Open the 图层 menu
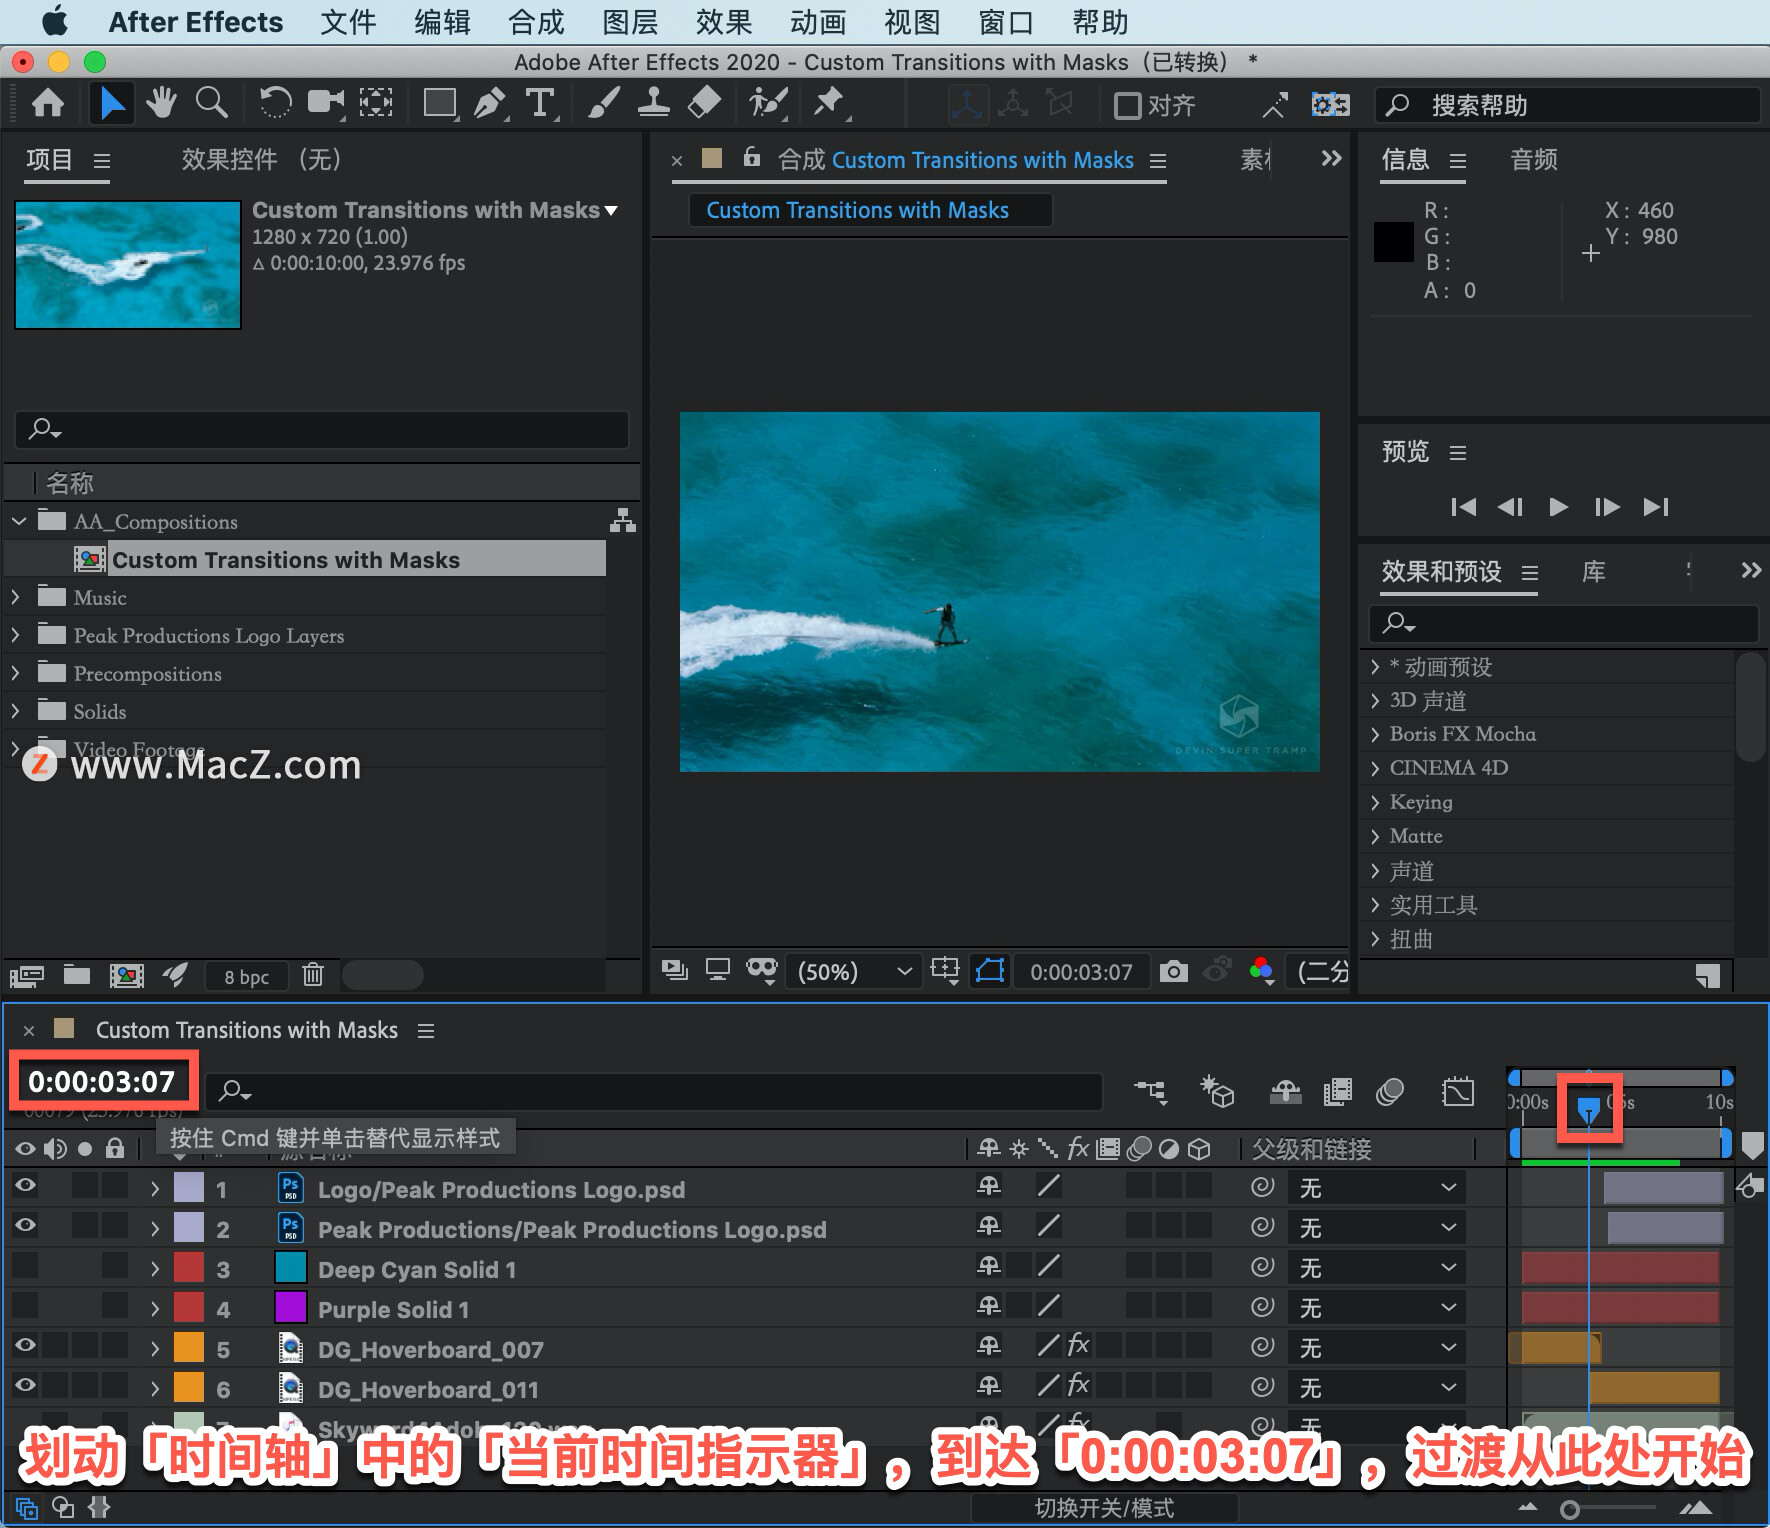Image resolution: width=1770 pixels, height=1528 pixels. (630, 21)
